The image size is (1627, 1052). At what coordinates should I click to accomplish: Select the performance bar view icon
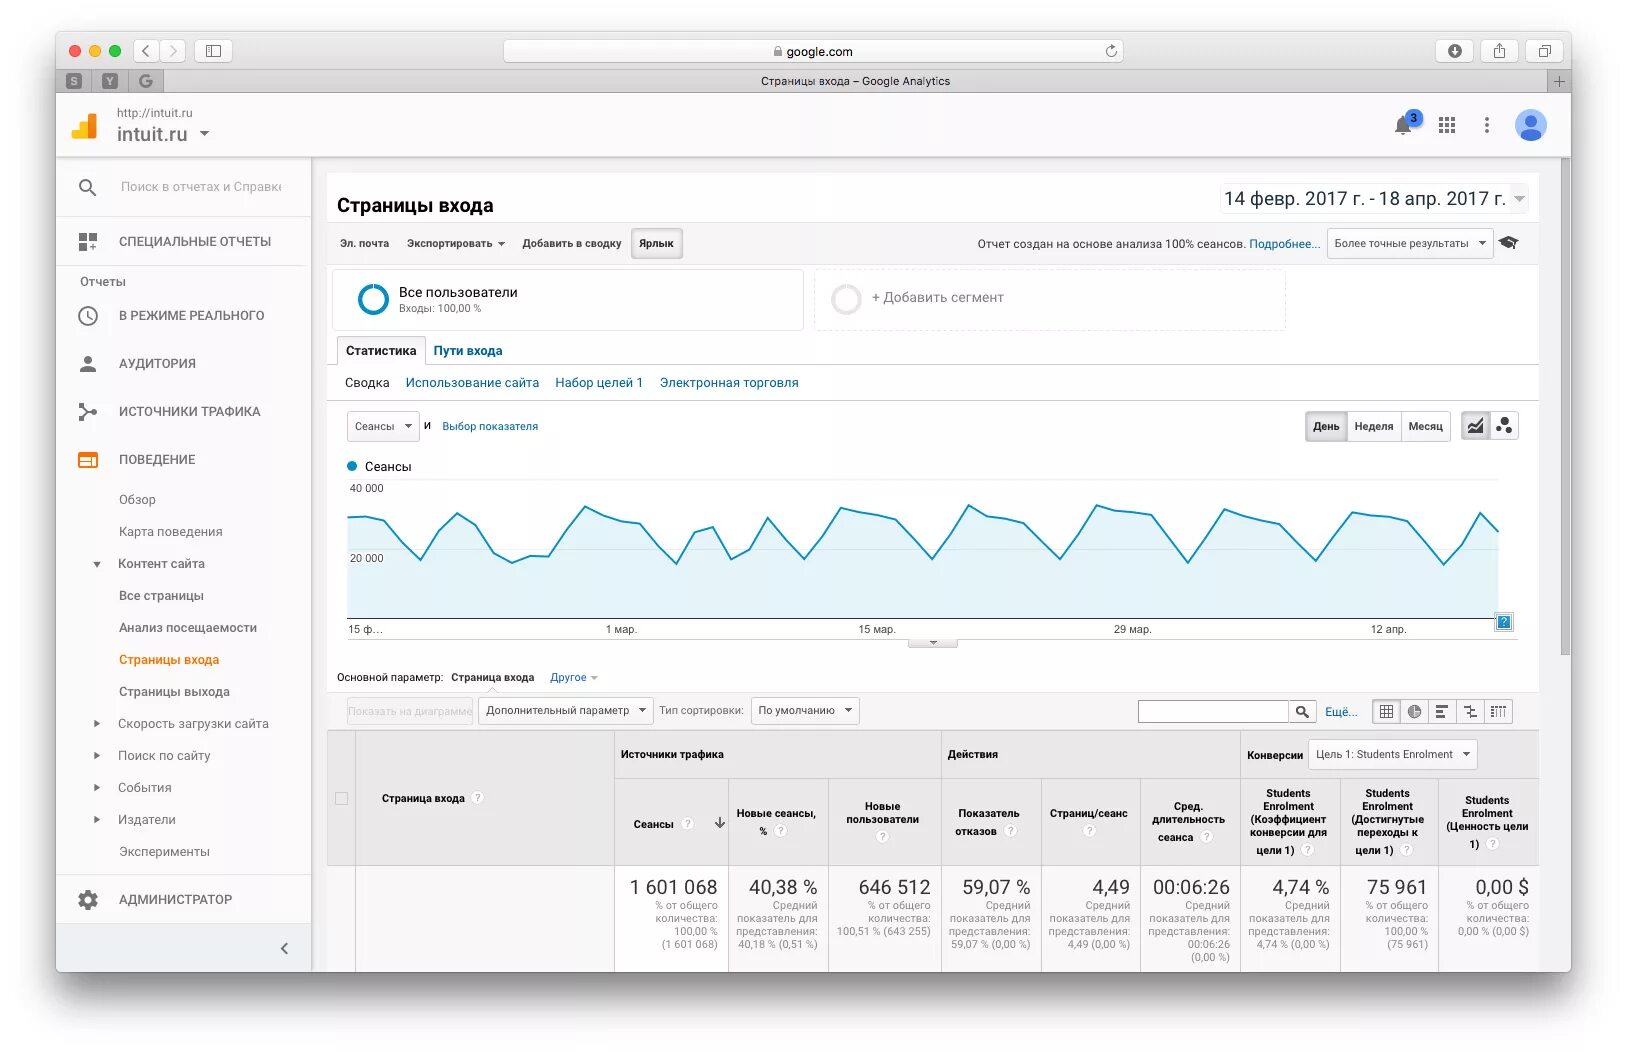click(x=1442, y=712)
